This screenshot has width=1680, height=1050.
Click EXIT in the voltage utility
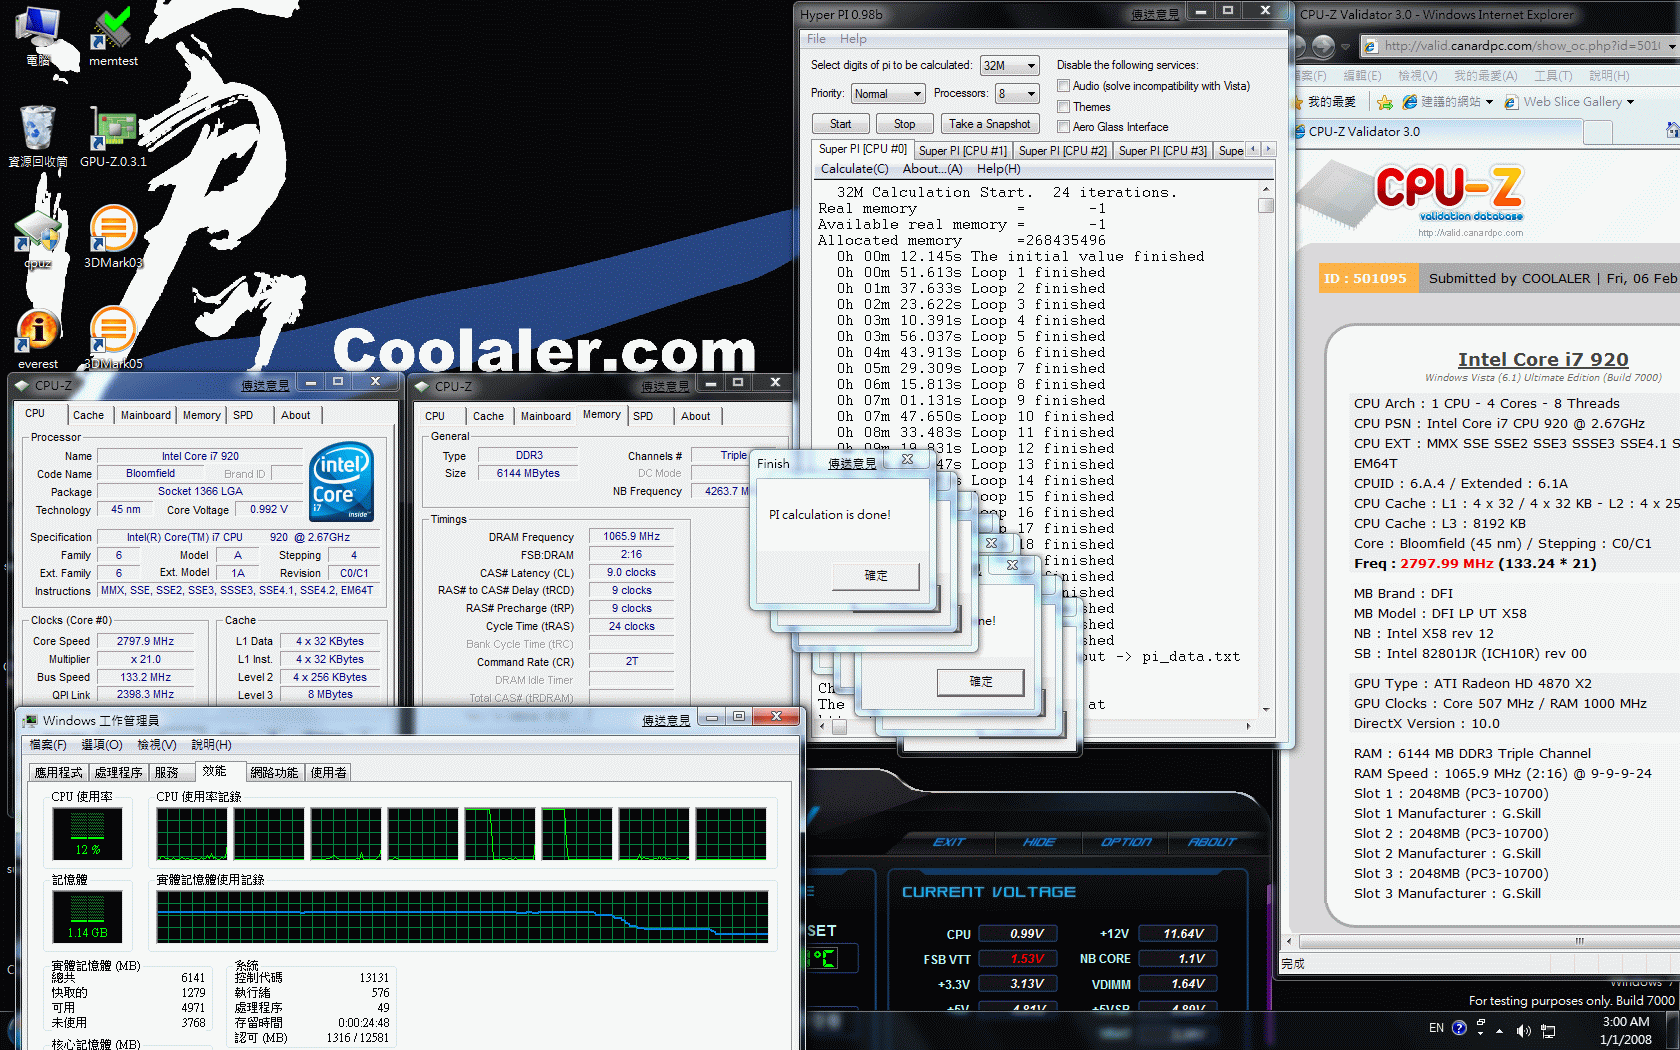tap(948, 842)
